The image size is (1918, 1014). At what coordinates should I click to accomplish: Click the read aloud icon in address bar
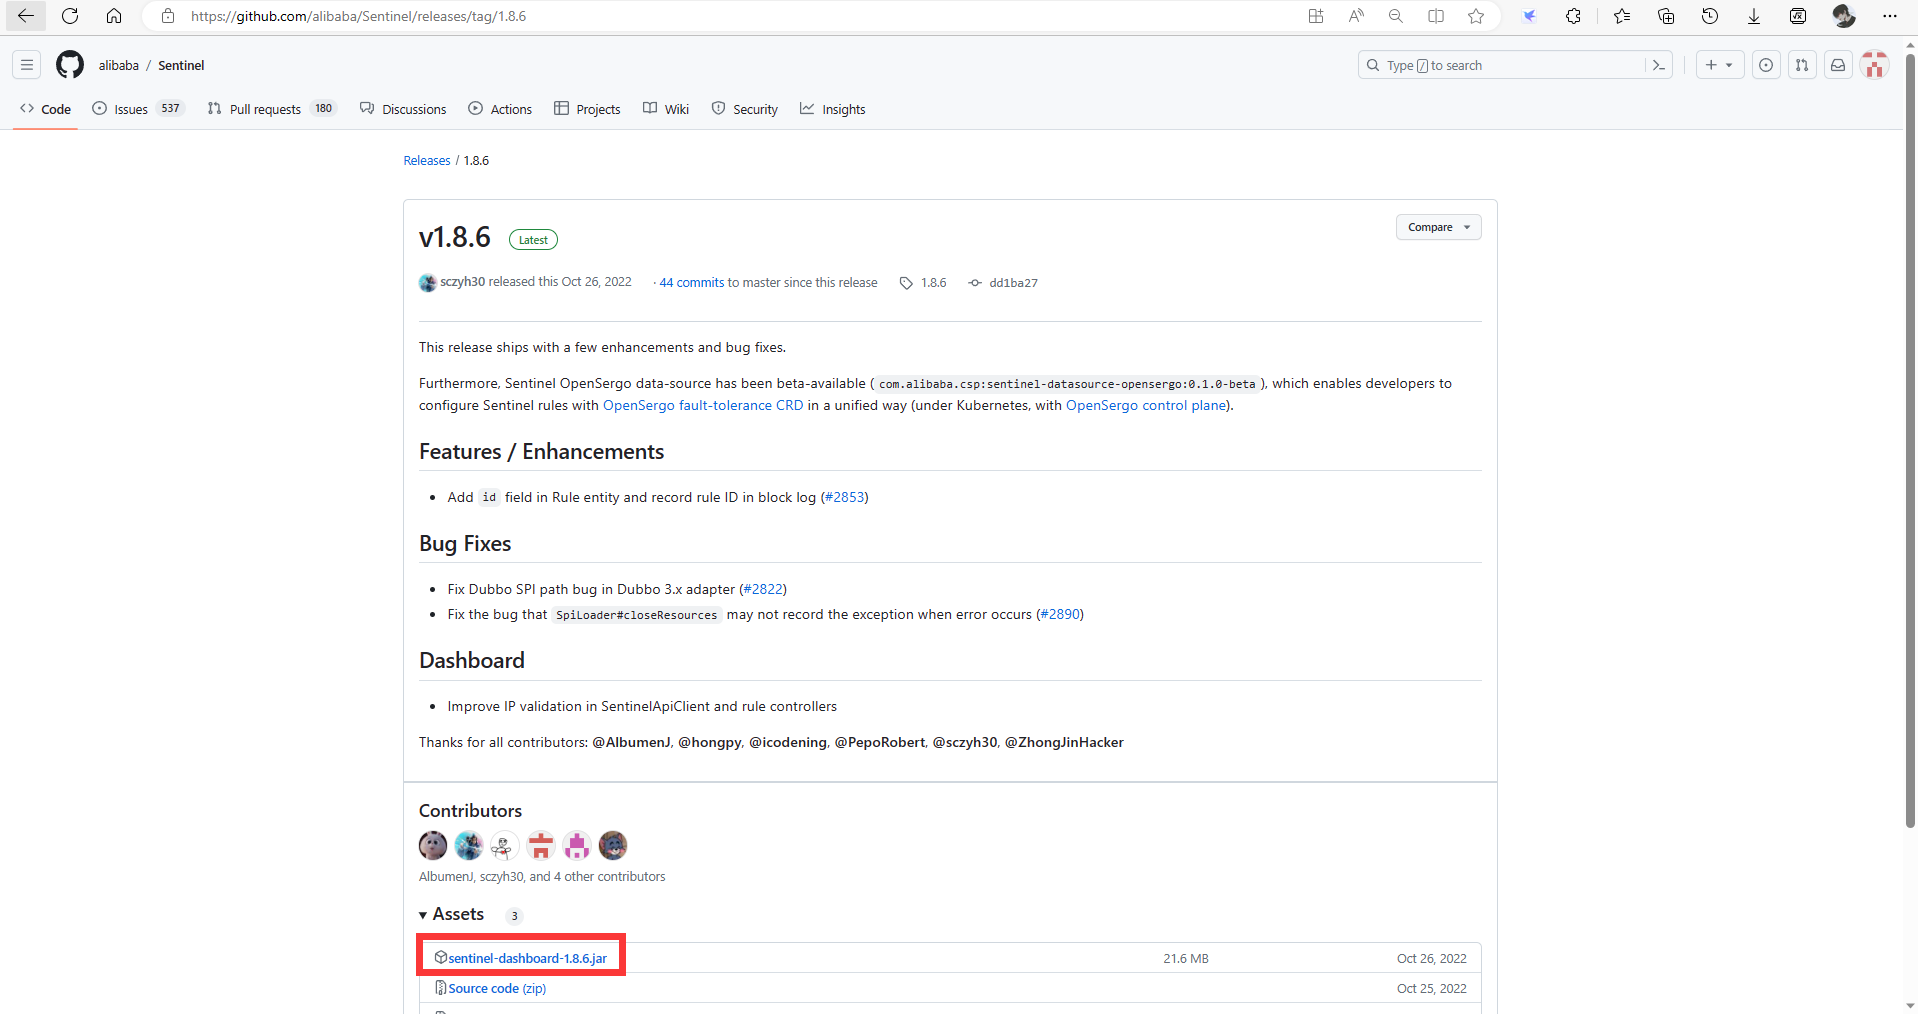1356,16
